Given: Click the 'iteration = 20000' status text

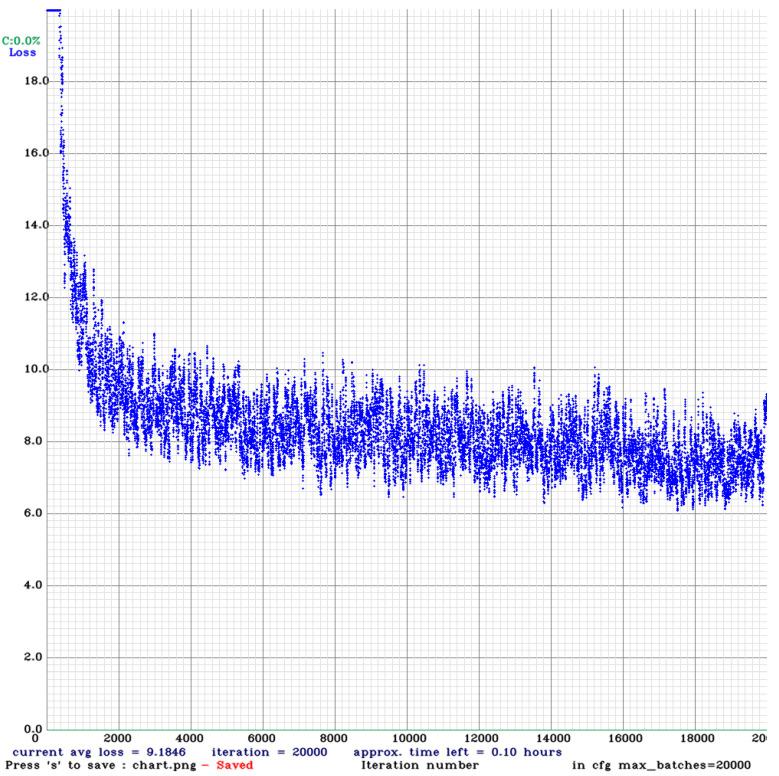Looking at the screenshot, I should pos(269,752).
